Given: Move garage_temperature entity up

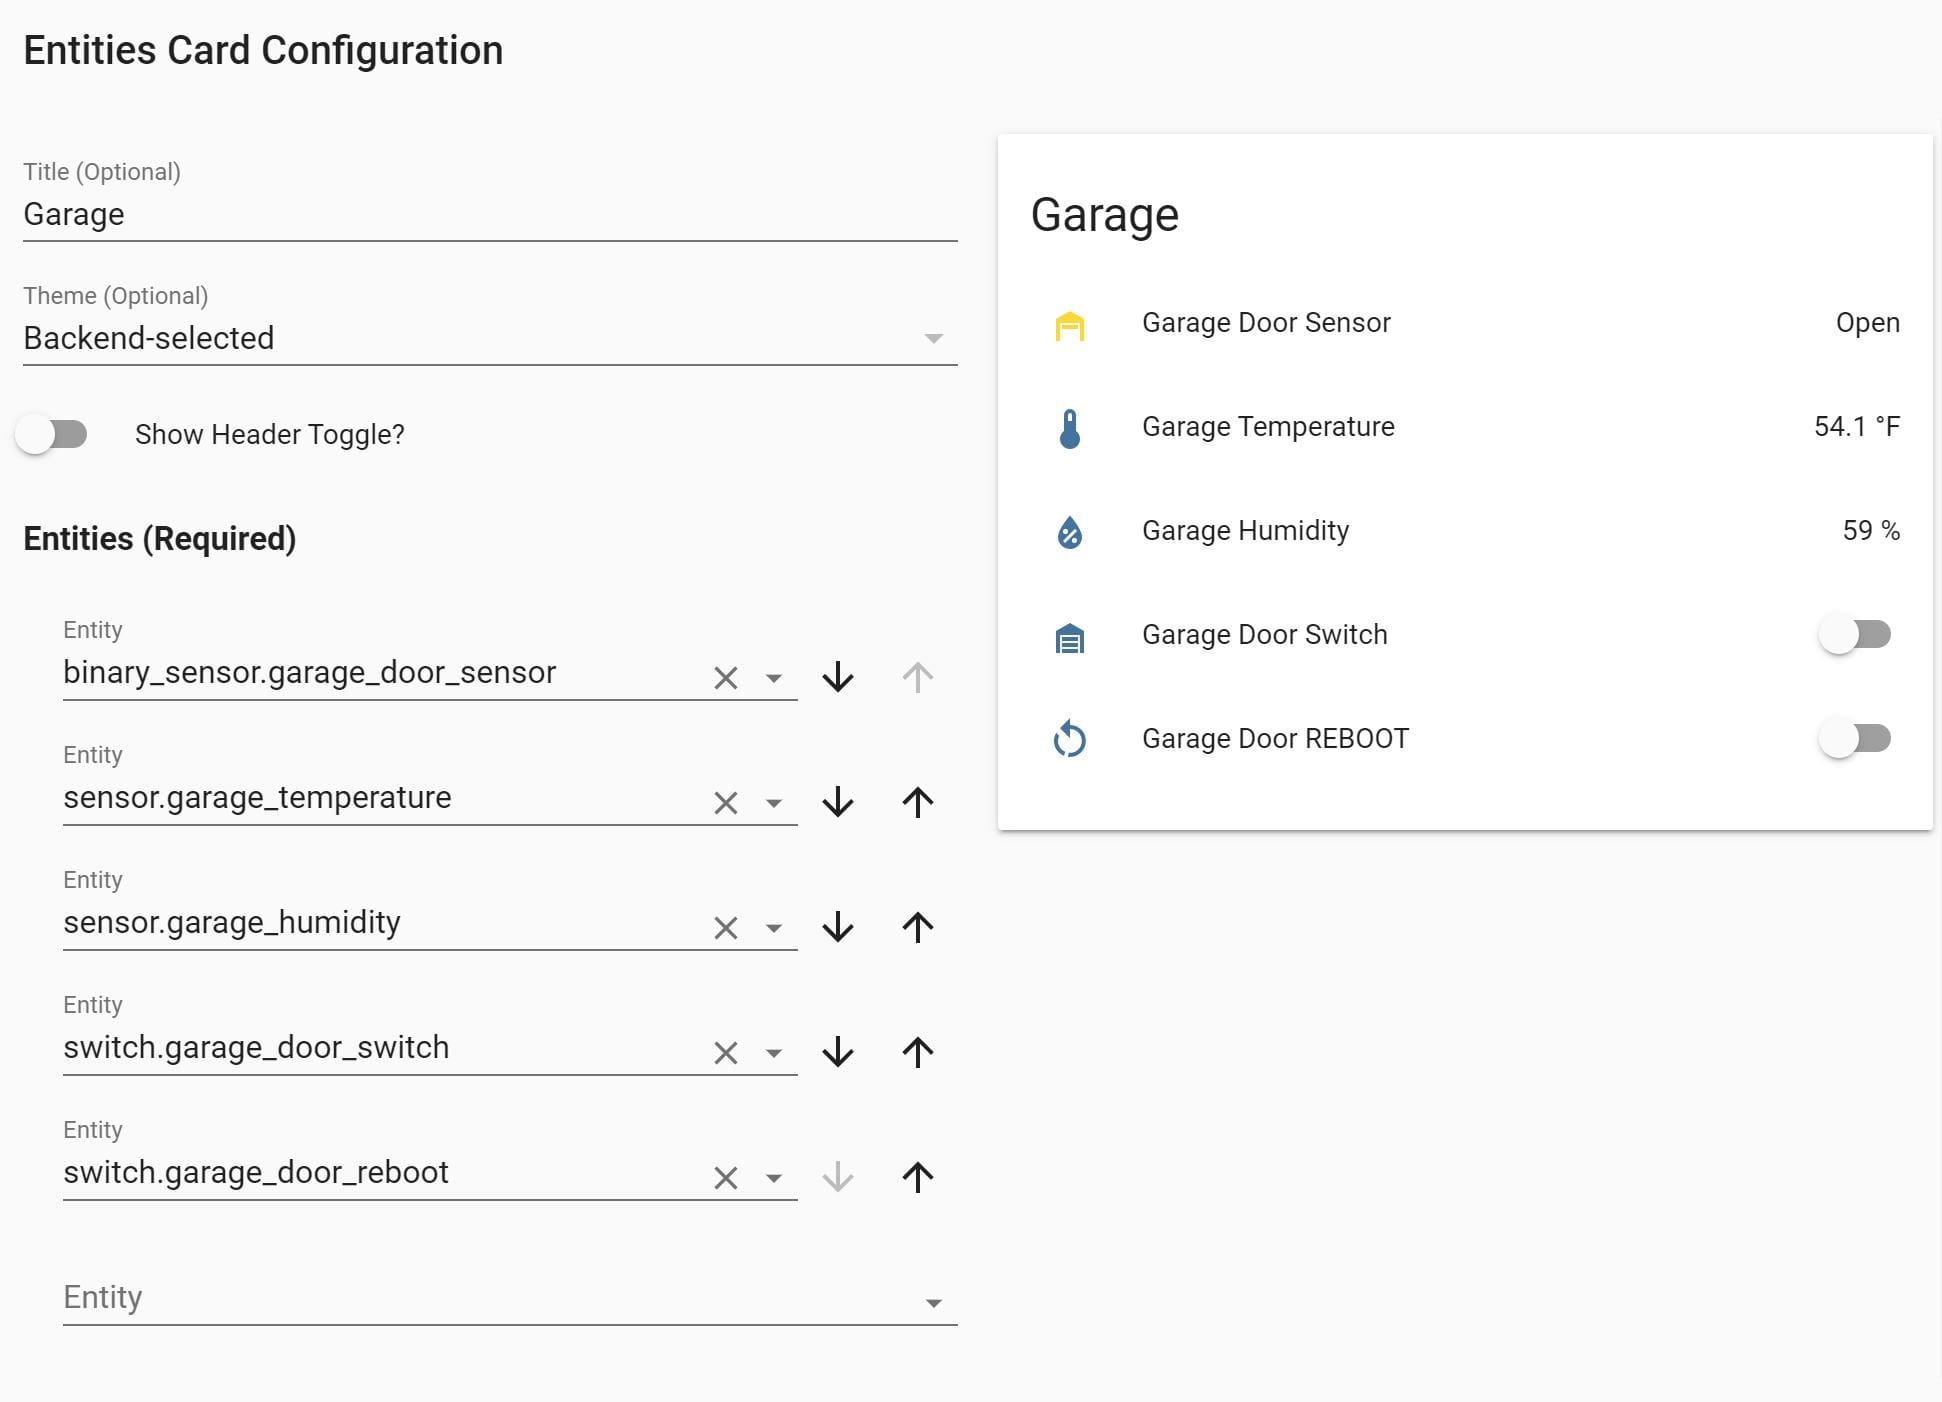Looking at the screenshot, I should coord(917,802).
